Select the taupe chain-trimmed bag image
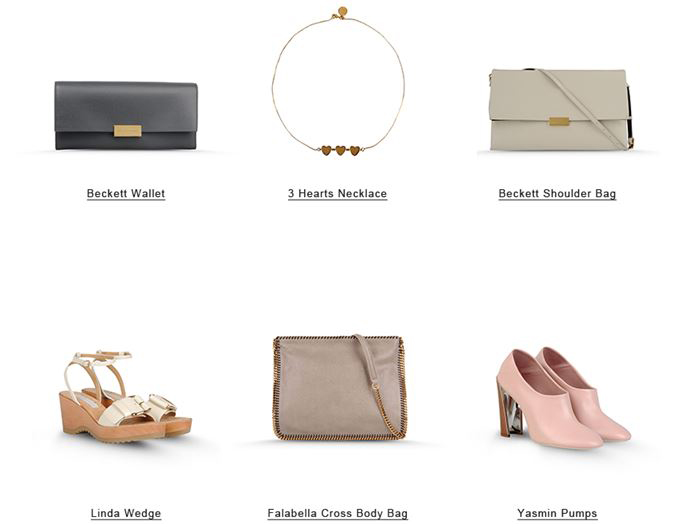The image size is (688, 530). [340, 387]
